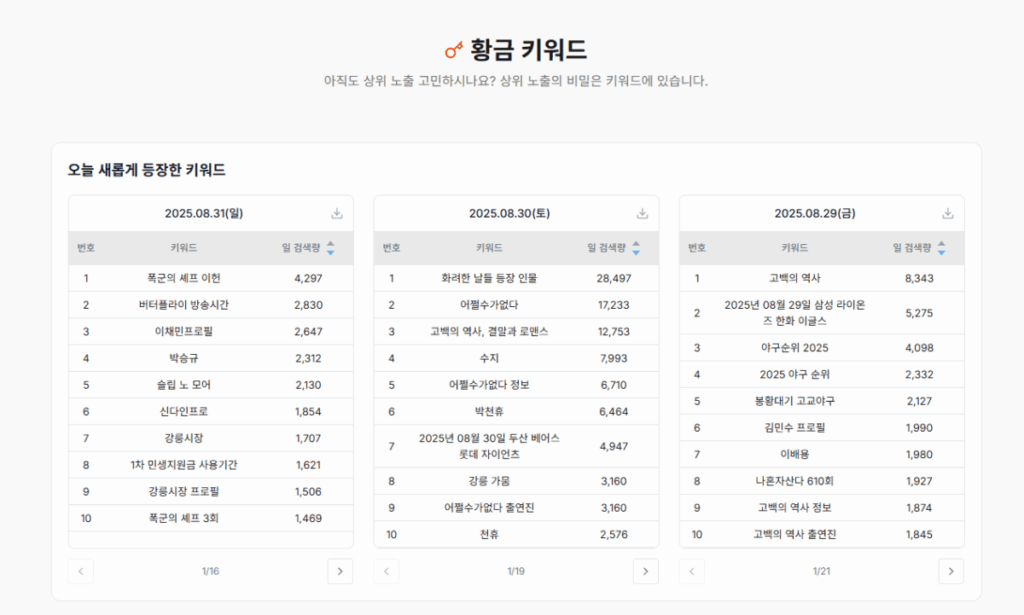Screen dimensions: 1024x615
Task: Click the 오늘 새롭게 등장한 키워드 heading
Action: click(x=146, y=170)
